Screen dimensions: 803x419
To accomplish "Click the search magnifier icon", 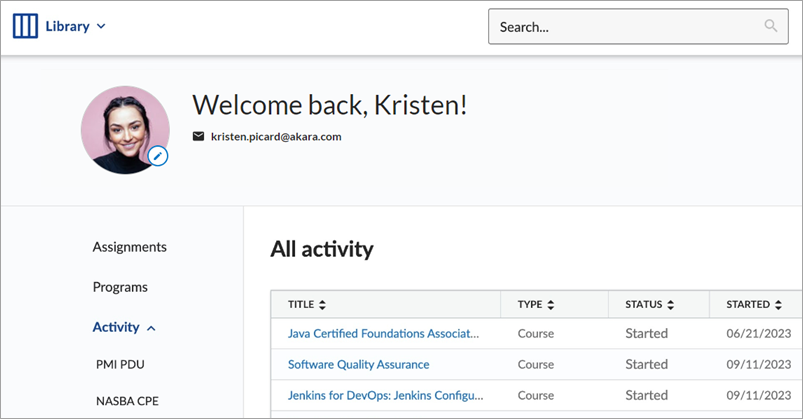I will coord(770,27).
